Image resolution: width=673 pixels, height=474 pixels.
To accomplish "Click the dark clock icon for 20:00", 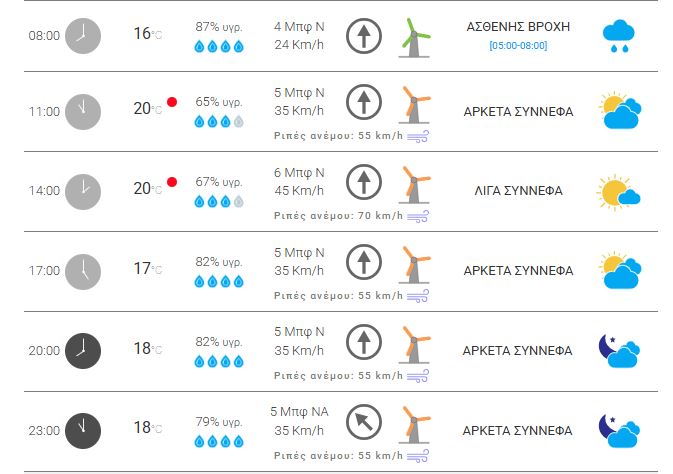I will coord(83,349).
